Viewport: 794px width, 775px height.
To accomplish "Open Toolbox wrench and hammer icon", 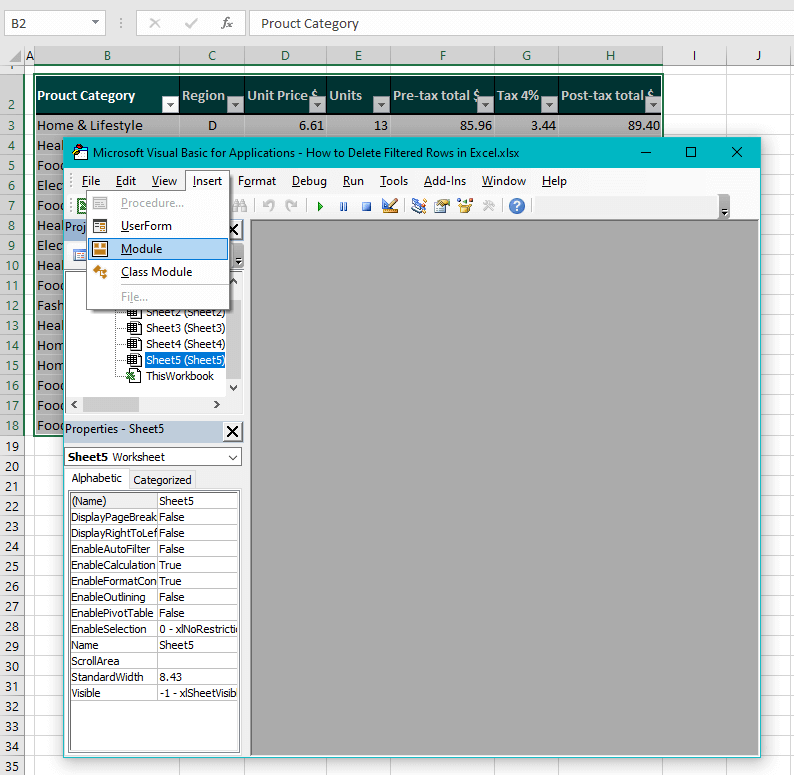I will [488, 206].
